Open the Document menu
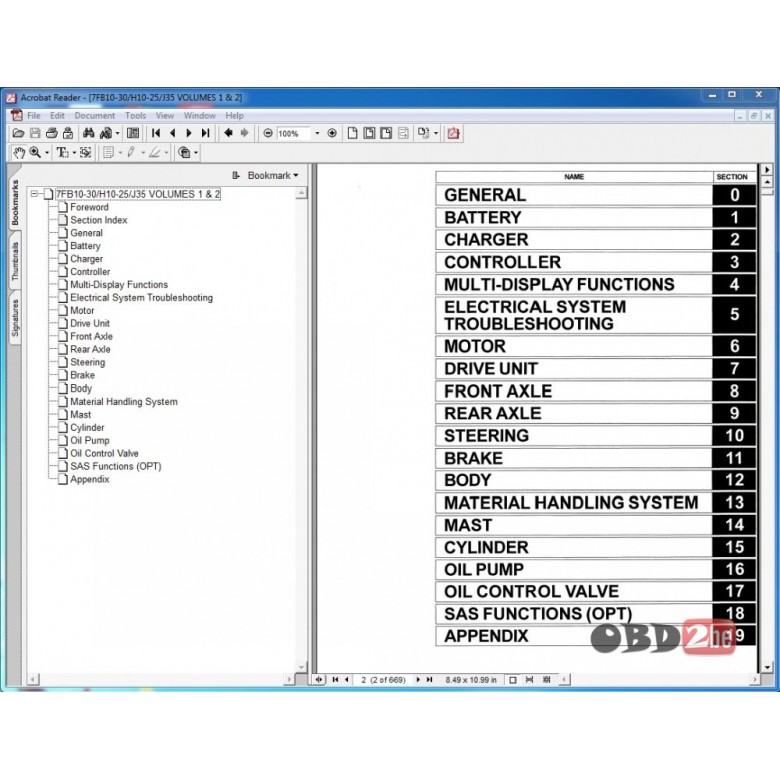 tap(95, 116)
